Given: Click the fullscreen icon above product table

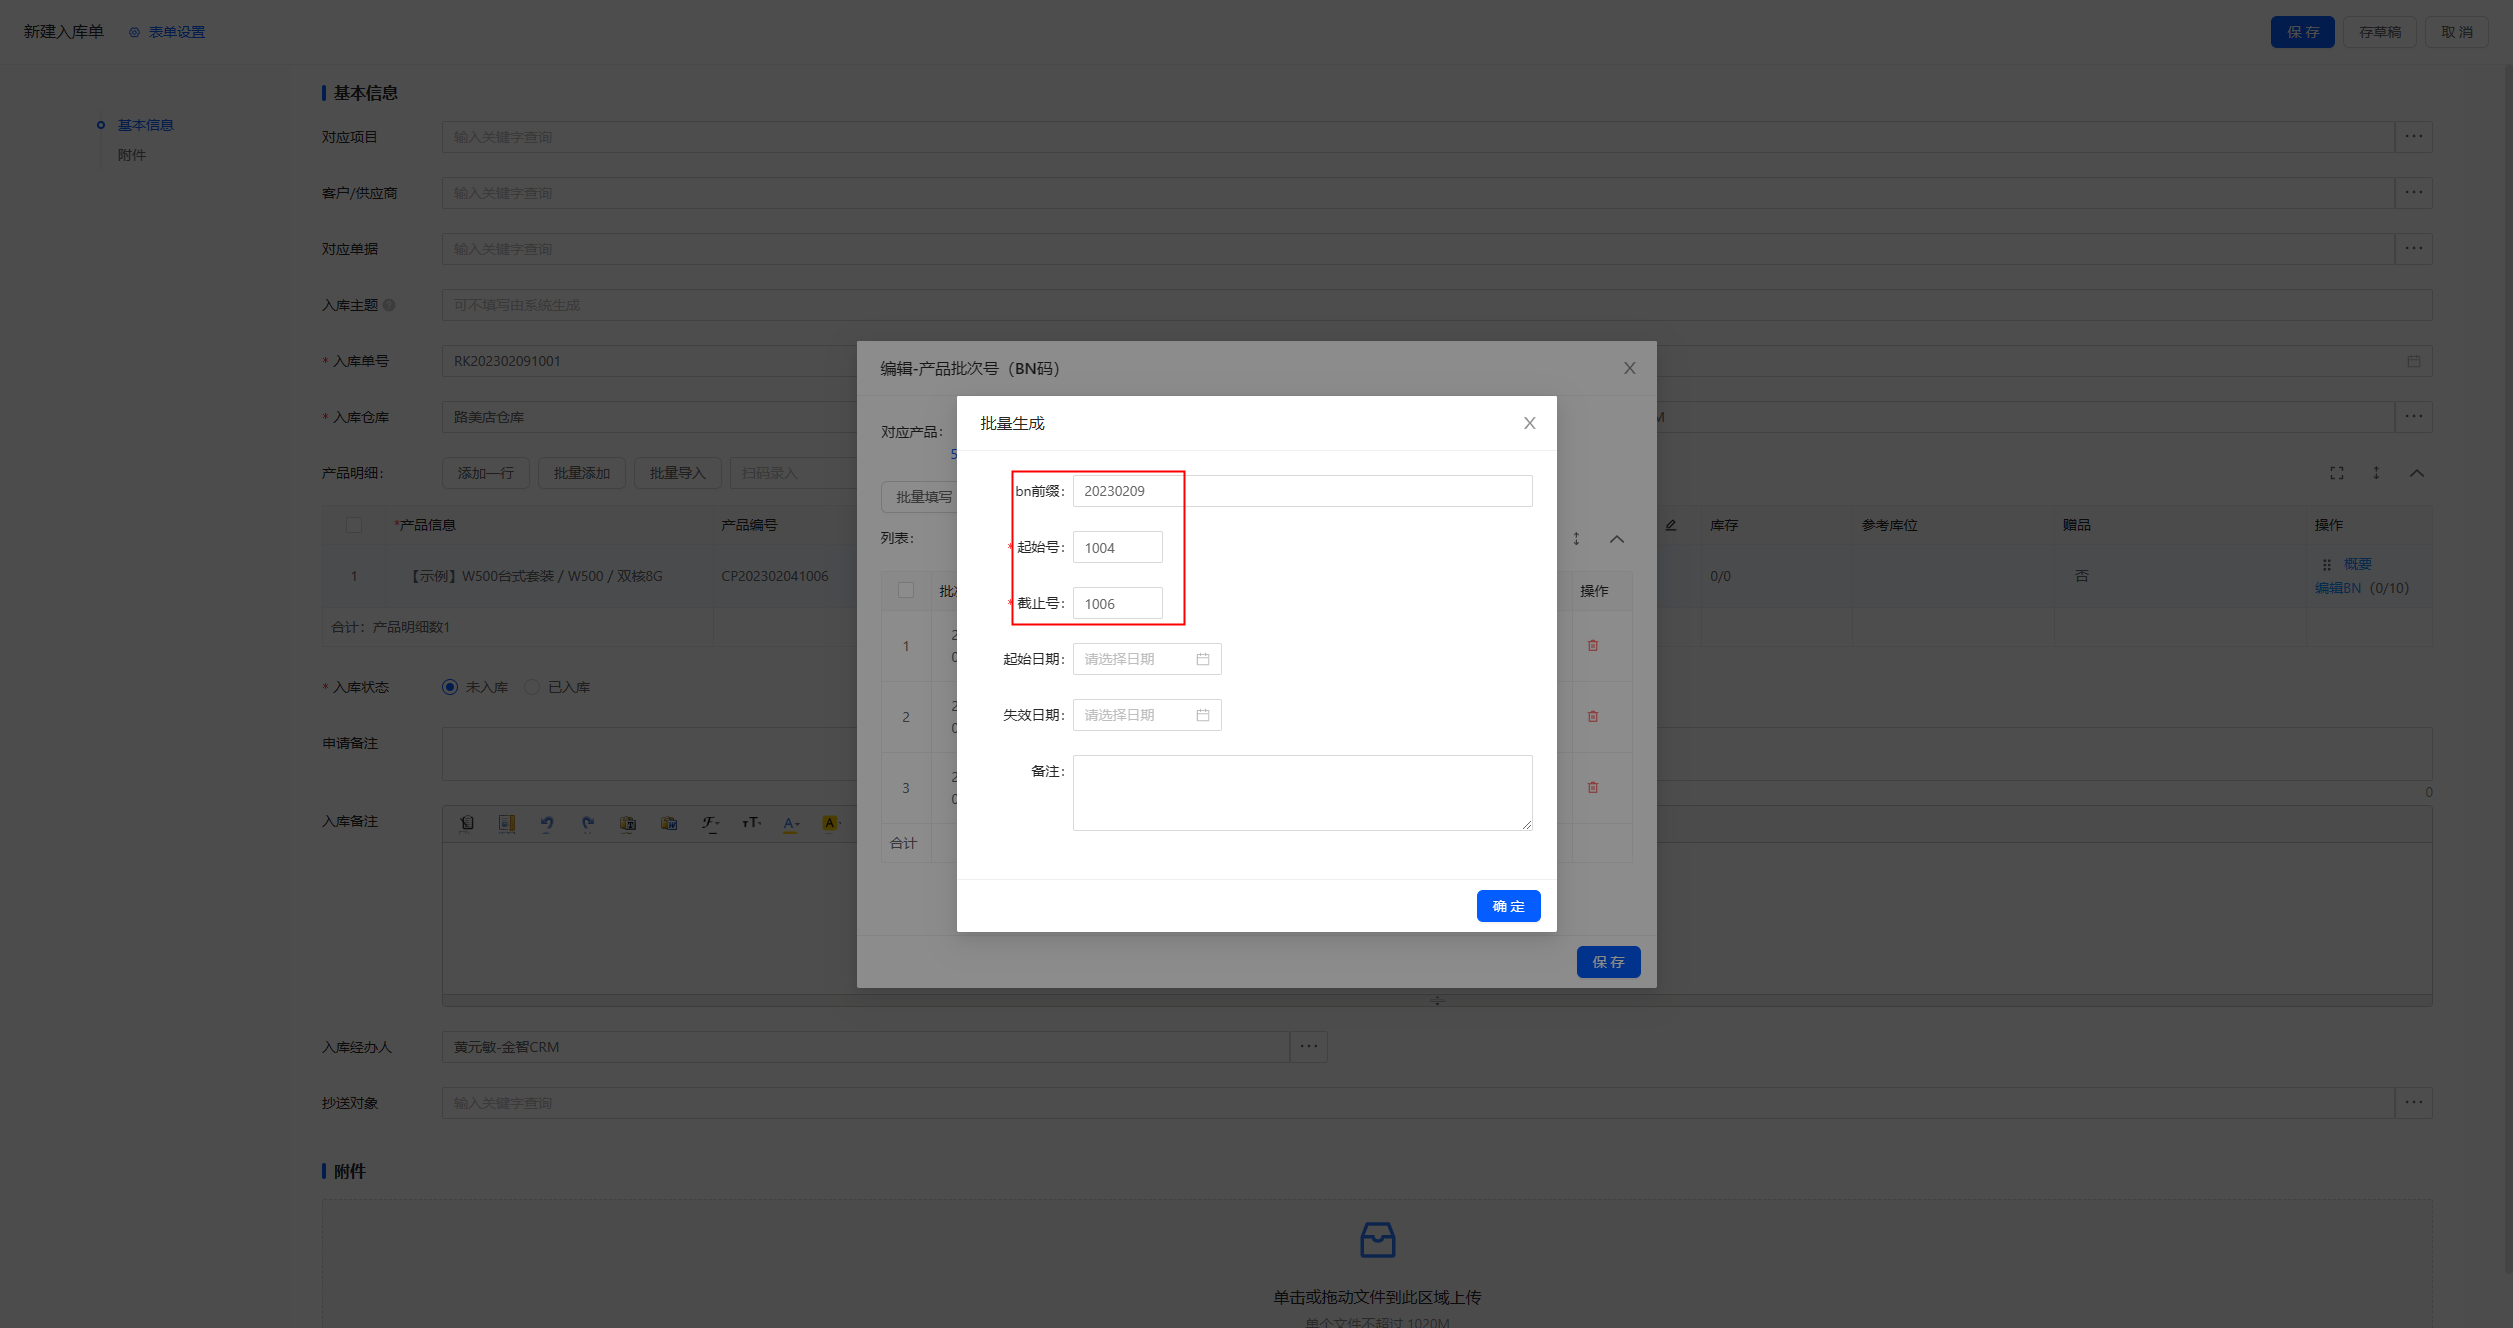Looking at the screenshot, I should click(2337, 473).
